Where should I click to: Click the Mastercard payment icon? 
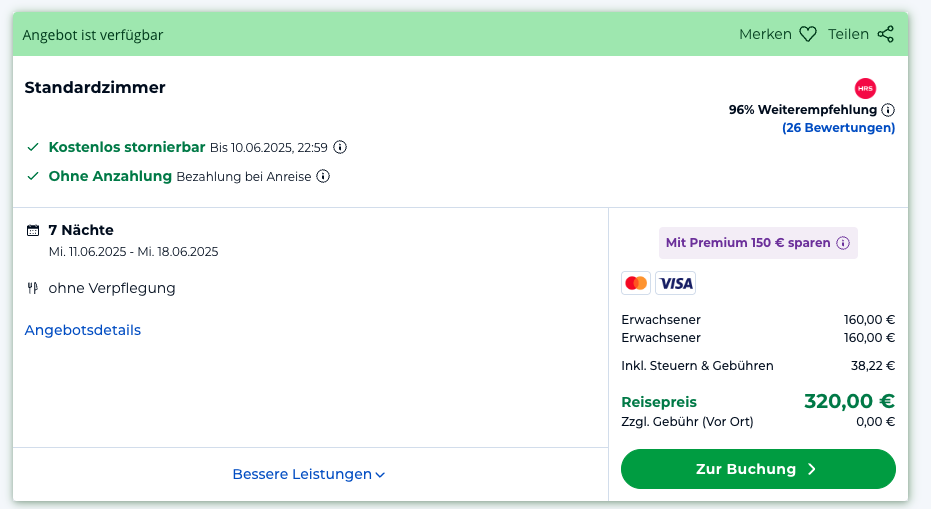(x=636, y=283)
